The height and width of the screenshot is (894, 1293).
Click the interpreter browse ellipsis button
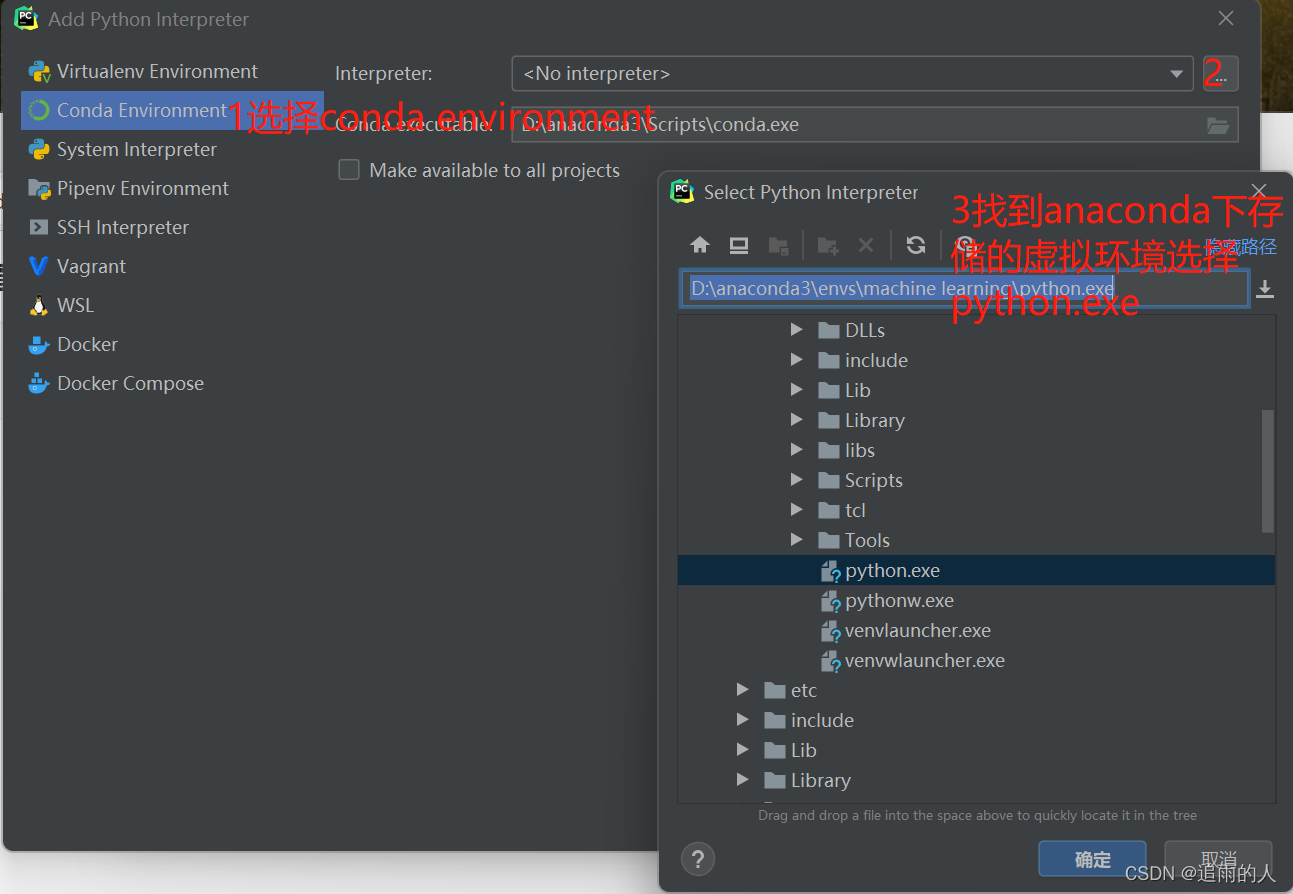click(x=1220, y=74)
